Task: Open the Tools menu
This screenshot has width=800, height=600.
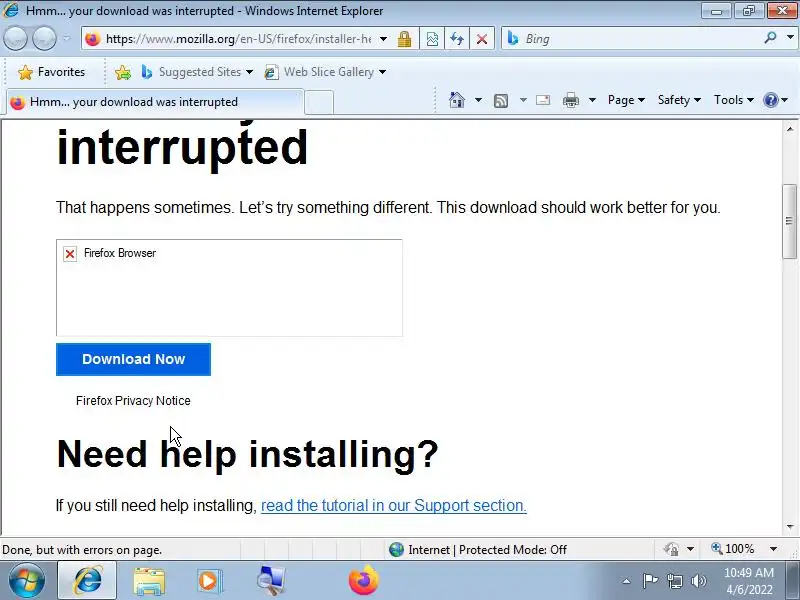Action: pyautogui.click(x=734, y=100)
